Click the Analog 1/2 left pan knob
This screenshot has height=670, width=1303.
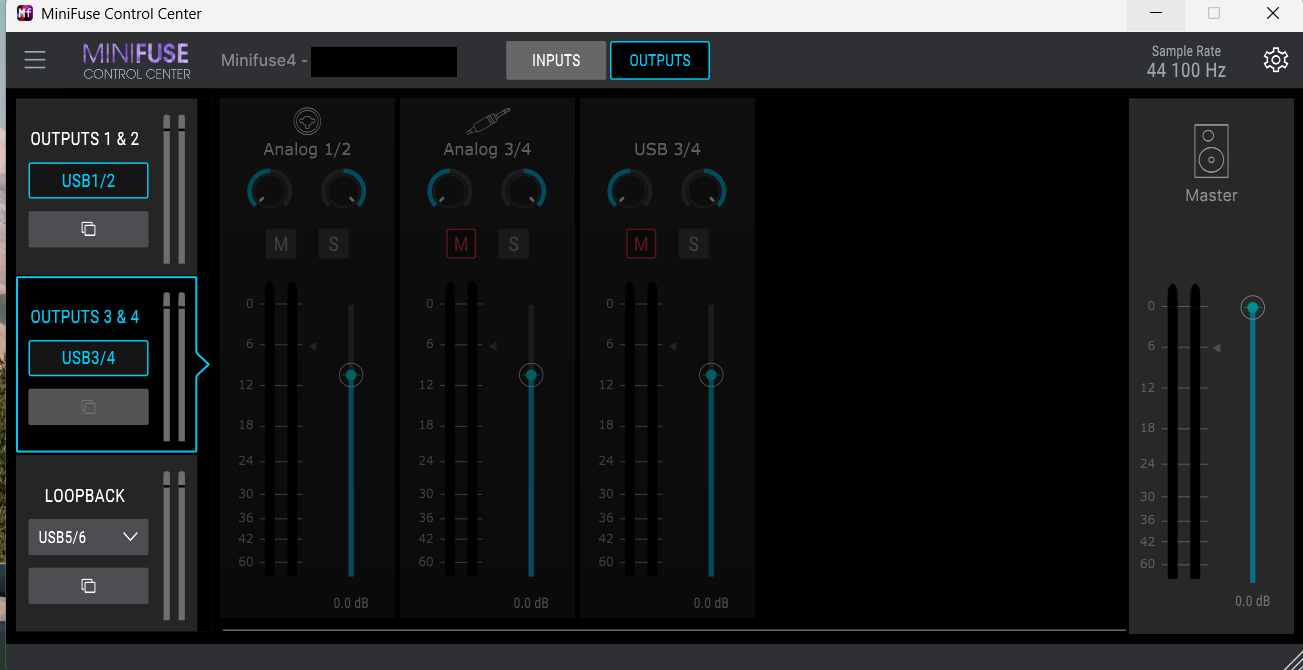270,189
